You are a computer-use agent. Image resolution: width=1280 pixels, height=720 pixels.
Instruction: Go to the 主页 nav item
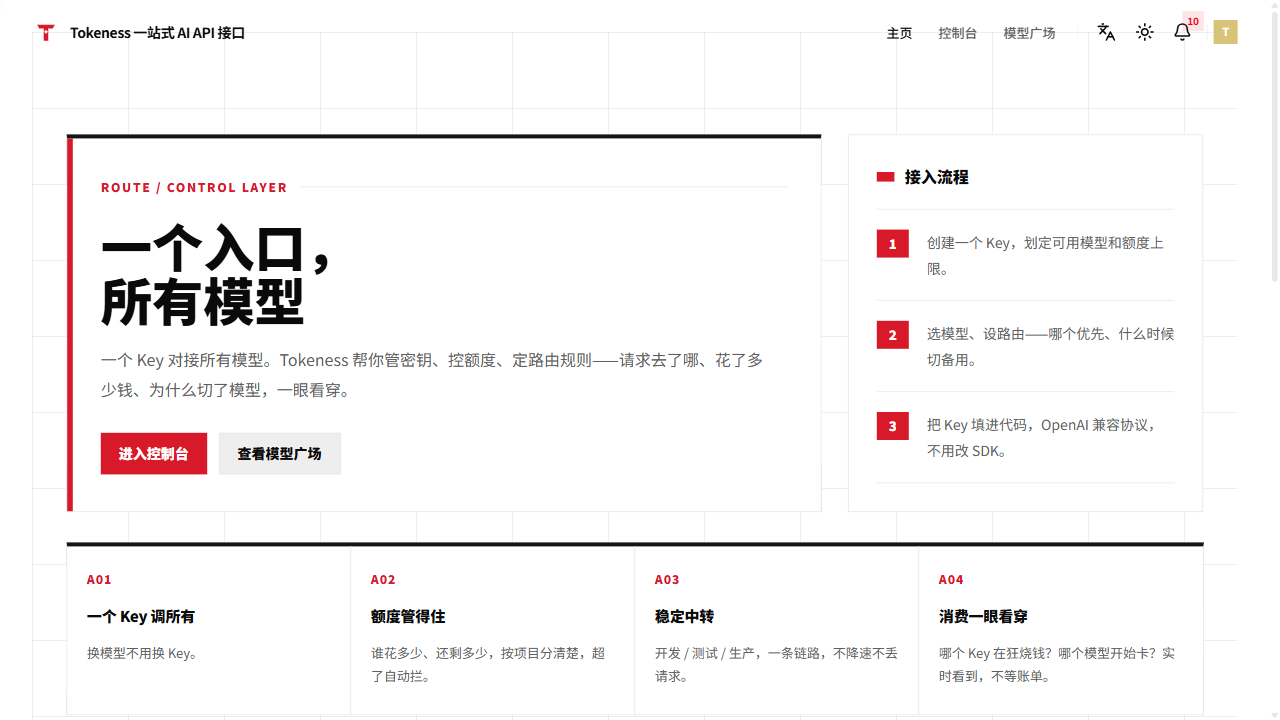point(899,33)
